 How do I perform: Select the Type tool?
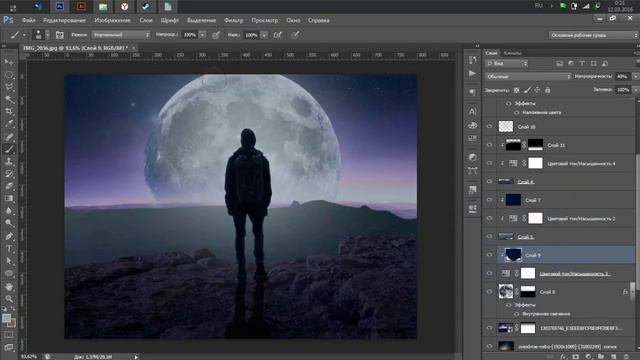[9, 249]
